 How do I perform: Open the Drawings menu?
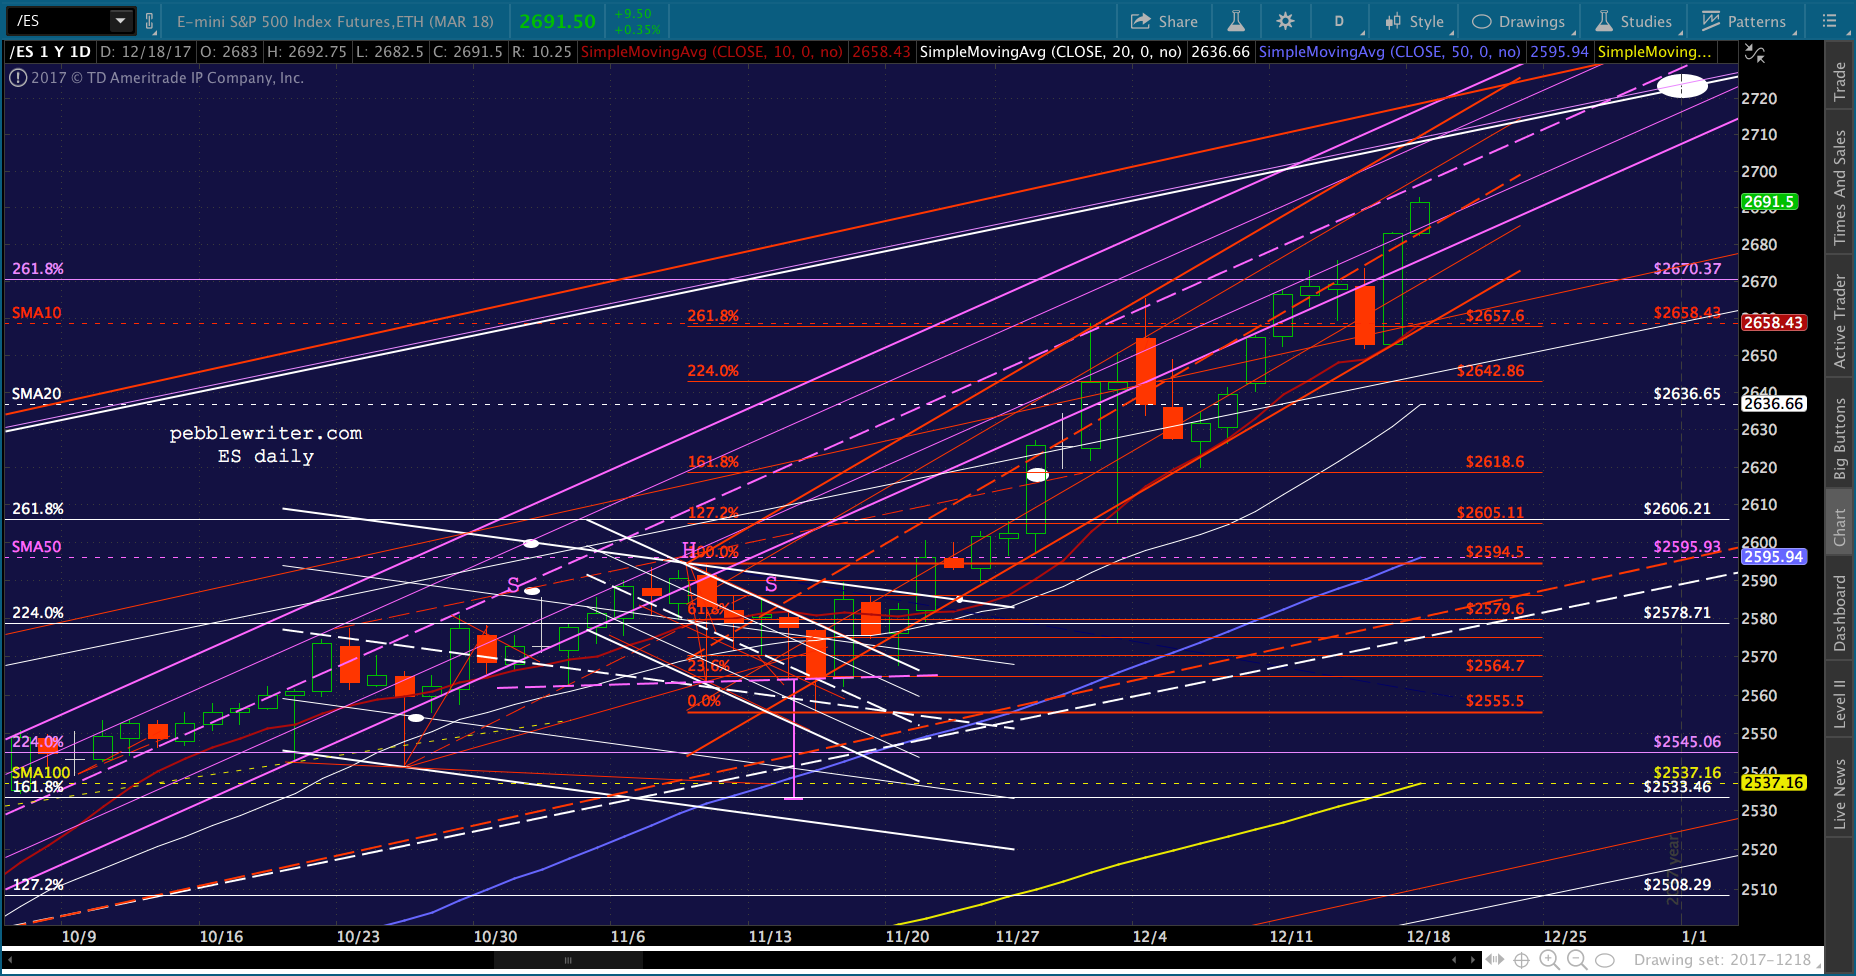(1519, 21)
